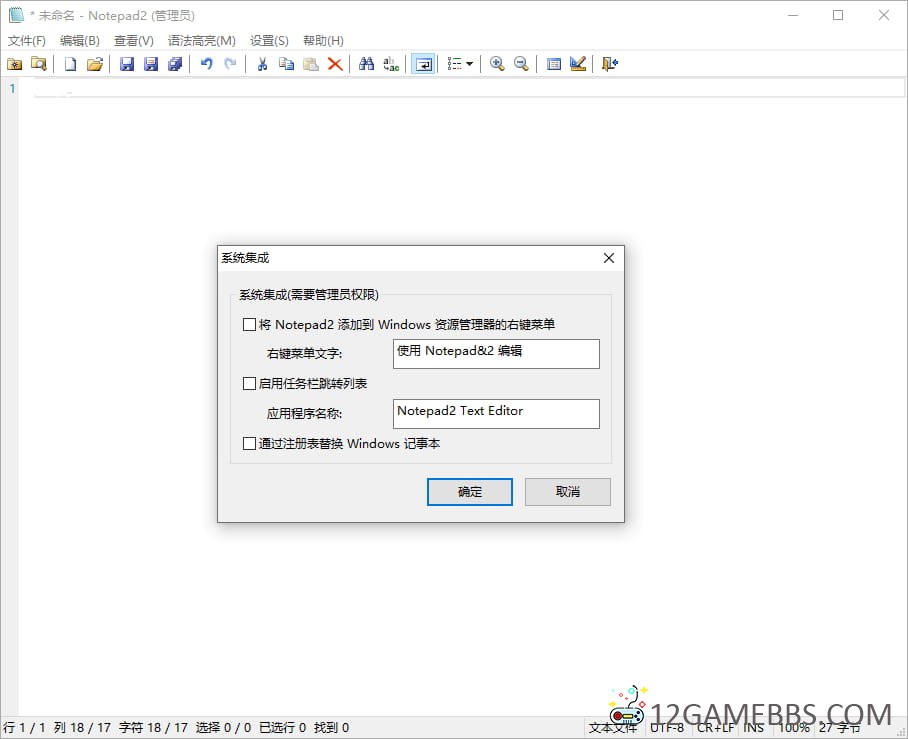The image size is (908, 739).
Task: Save the file with the first floppy icon
Action: 127,64
